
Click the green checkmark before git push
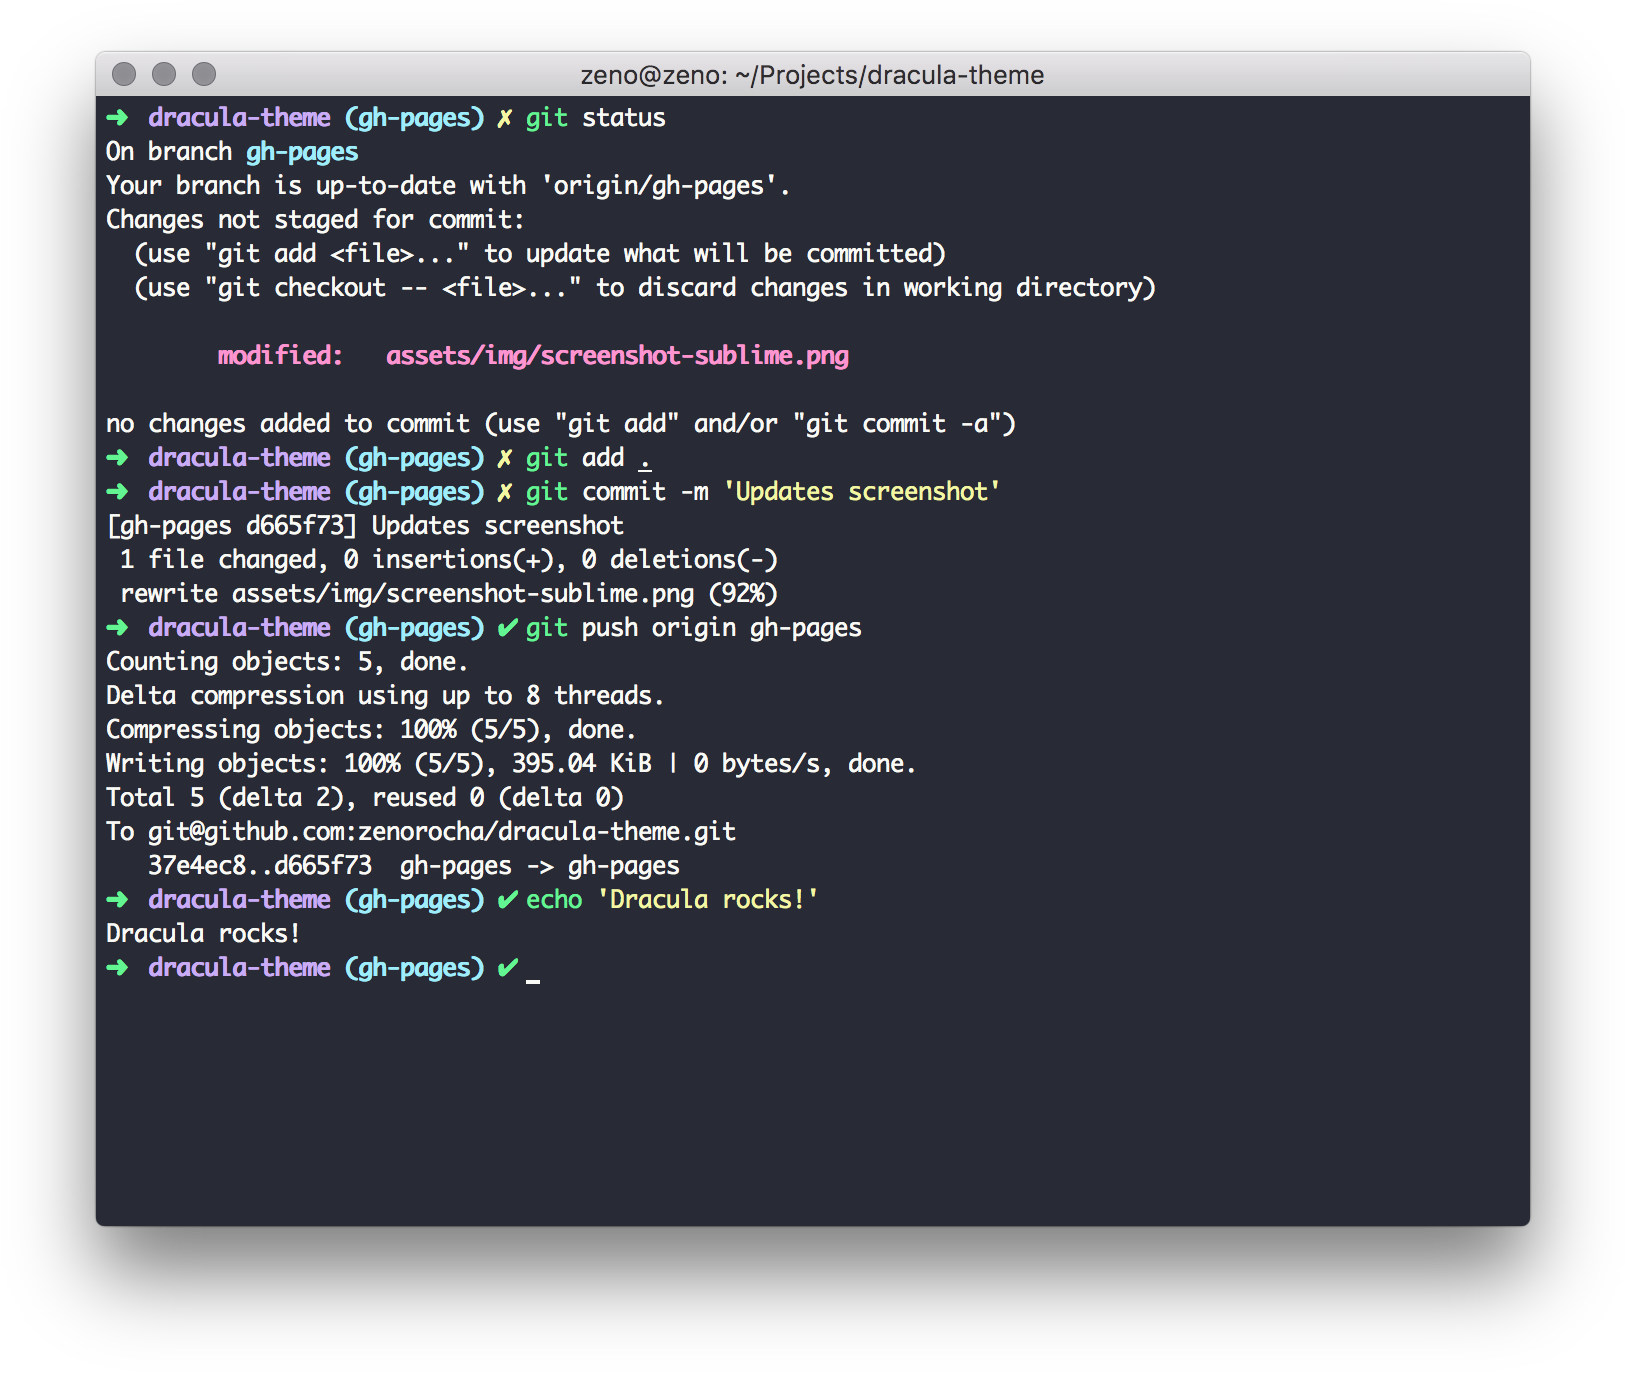click(507, 628)
